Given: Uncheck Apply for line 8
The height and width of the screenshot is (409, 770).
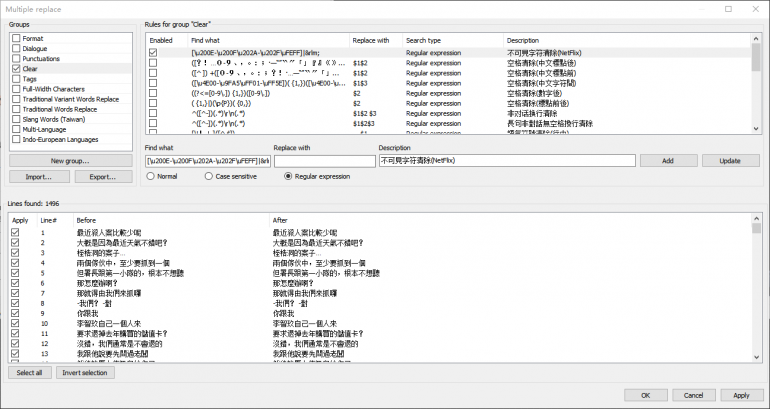Looking at the screenshot, I should [x=15, y=303].
